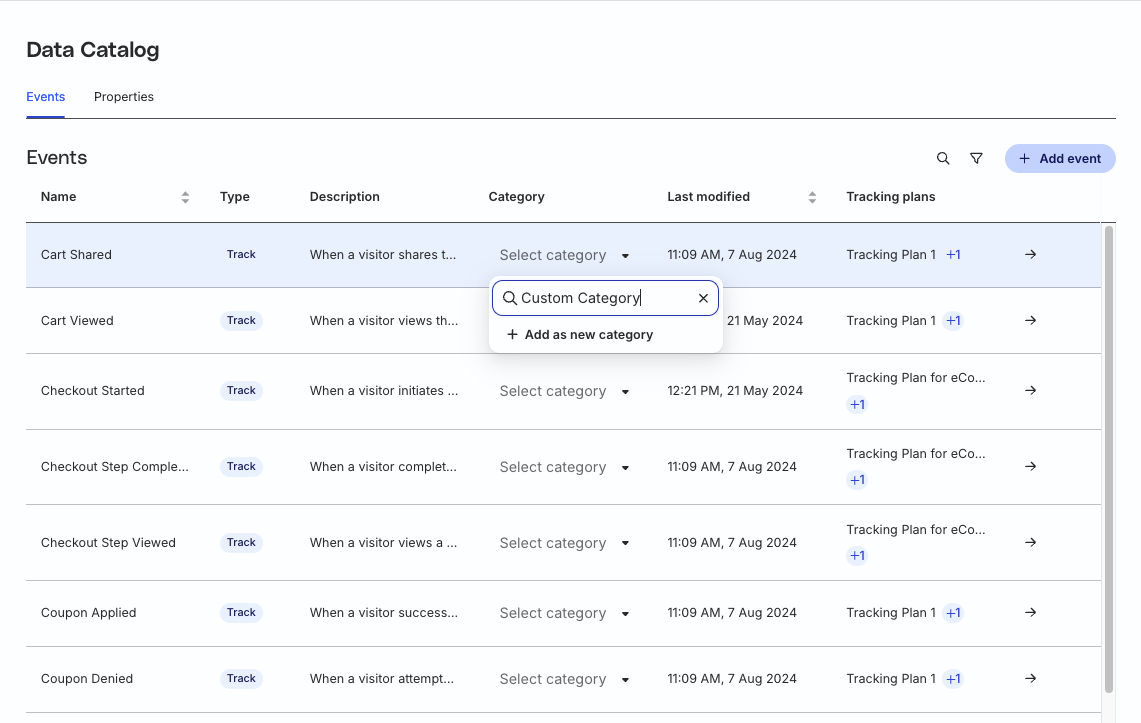This screenshot has width=1141, height=723.
Task: Expand category dropdown for Coupon Applied
Action: (564, 613)
